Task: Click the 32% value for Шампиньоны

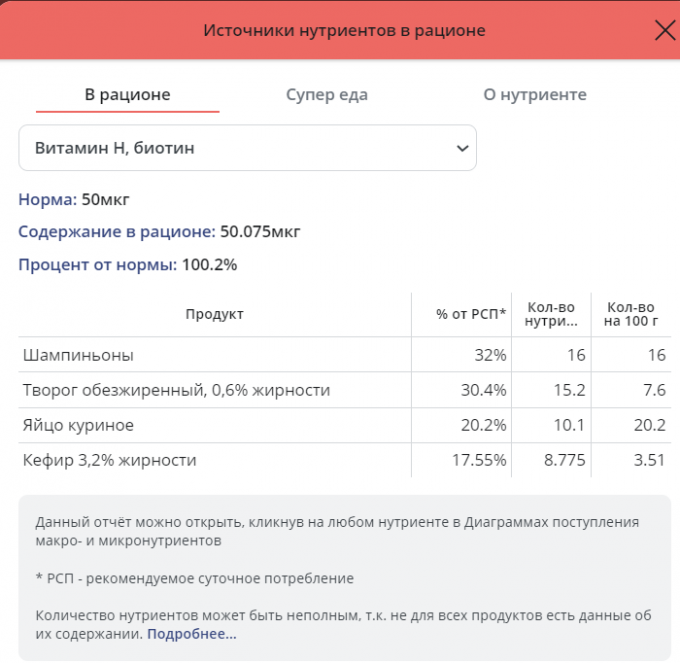Action: (490, 355)
